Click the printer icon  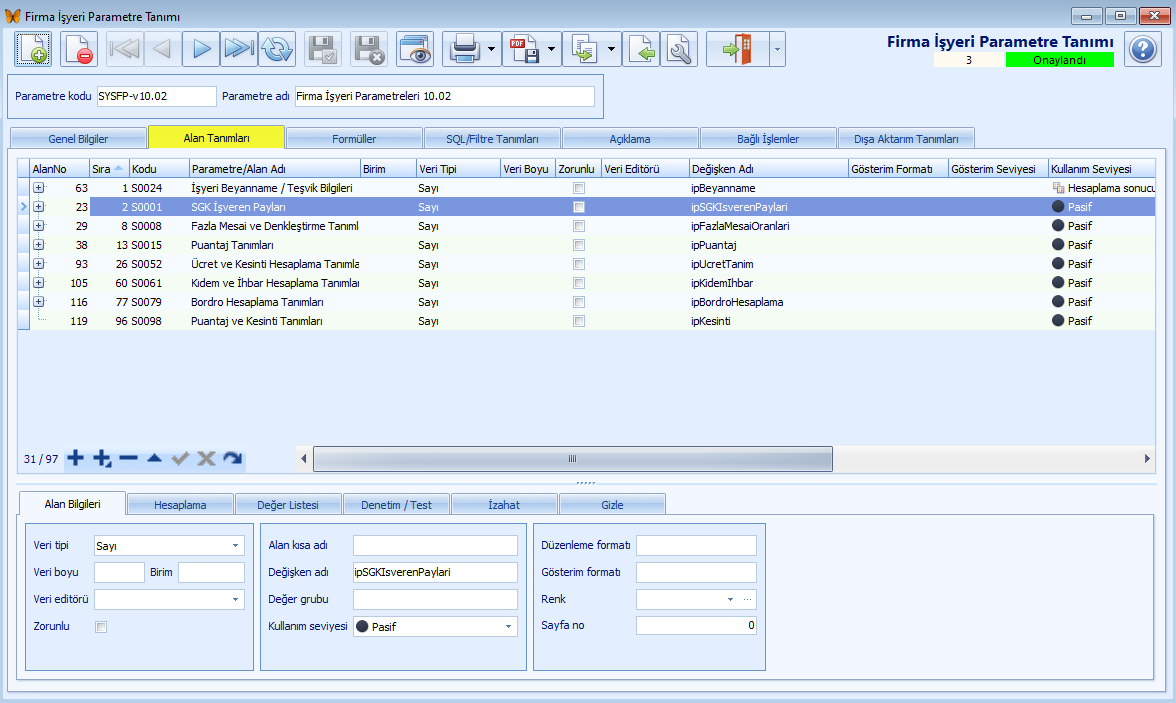[465, 49]
